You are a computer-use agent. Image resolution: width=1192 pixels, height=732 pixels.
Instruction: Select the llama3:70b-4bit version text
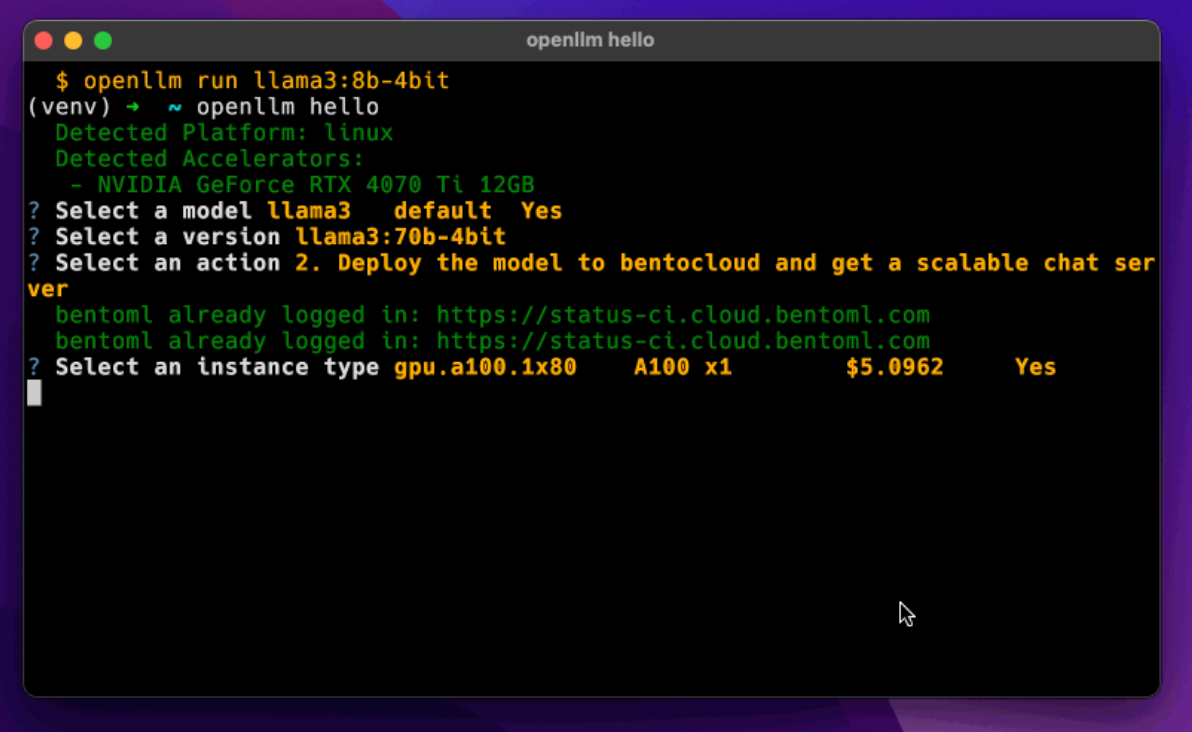coord(401,237)
